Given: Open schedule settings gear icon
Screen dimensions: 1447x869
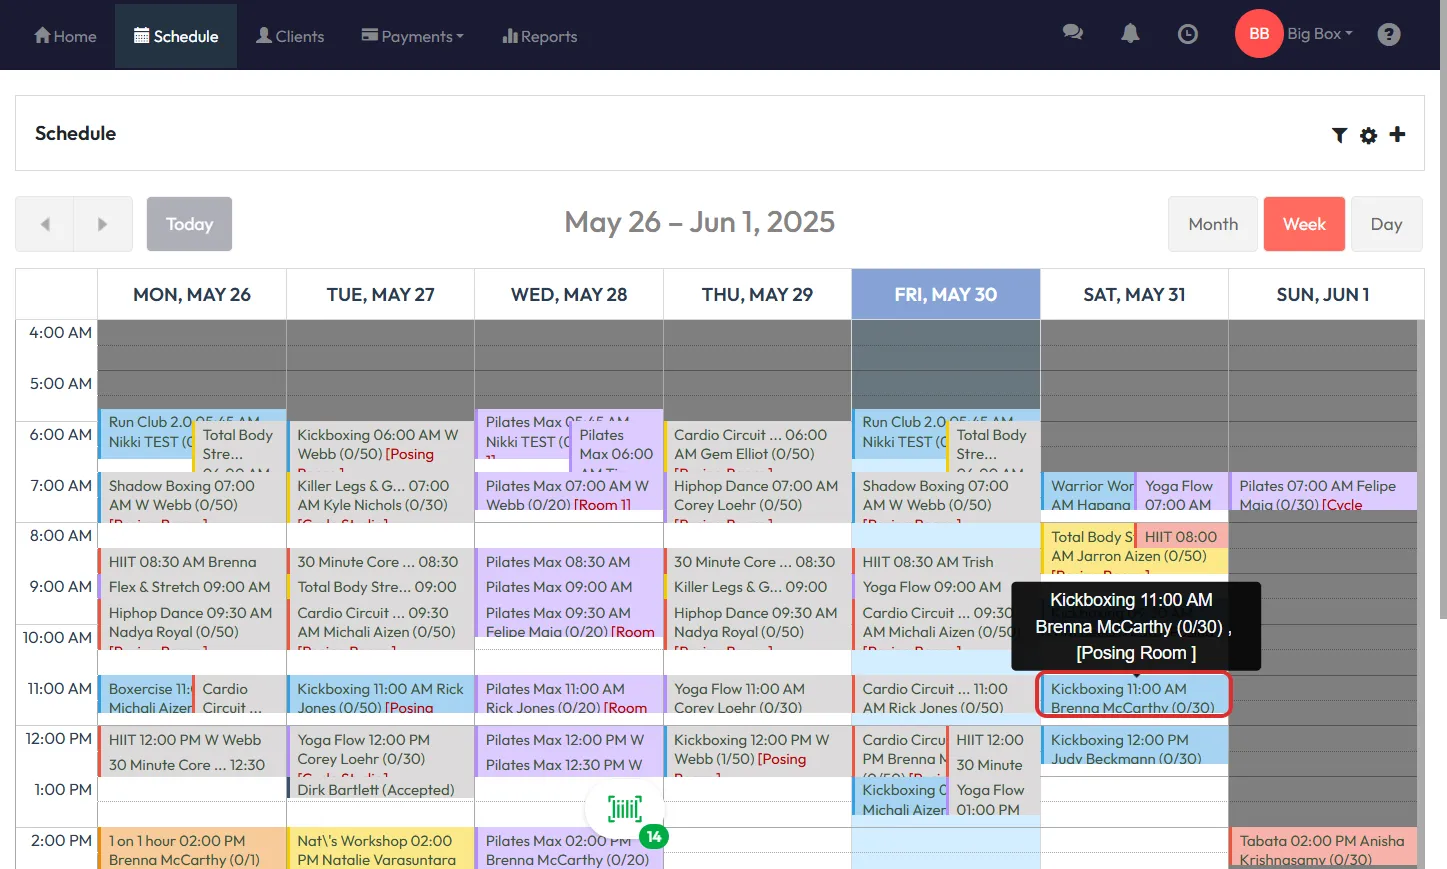Looking at the screenshot, I should pyautogui.click(x=1368, y=135).
